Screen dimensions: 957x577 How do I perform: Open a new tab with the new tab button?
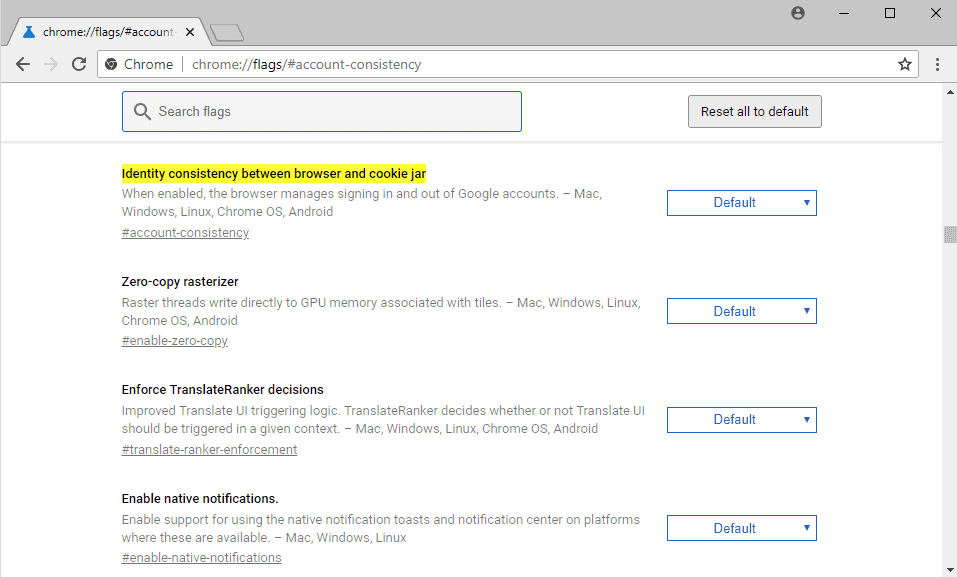[x=226, y=32]
